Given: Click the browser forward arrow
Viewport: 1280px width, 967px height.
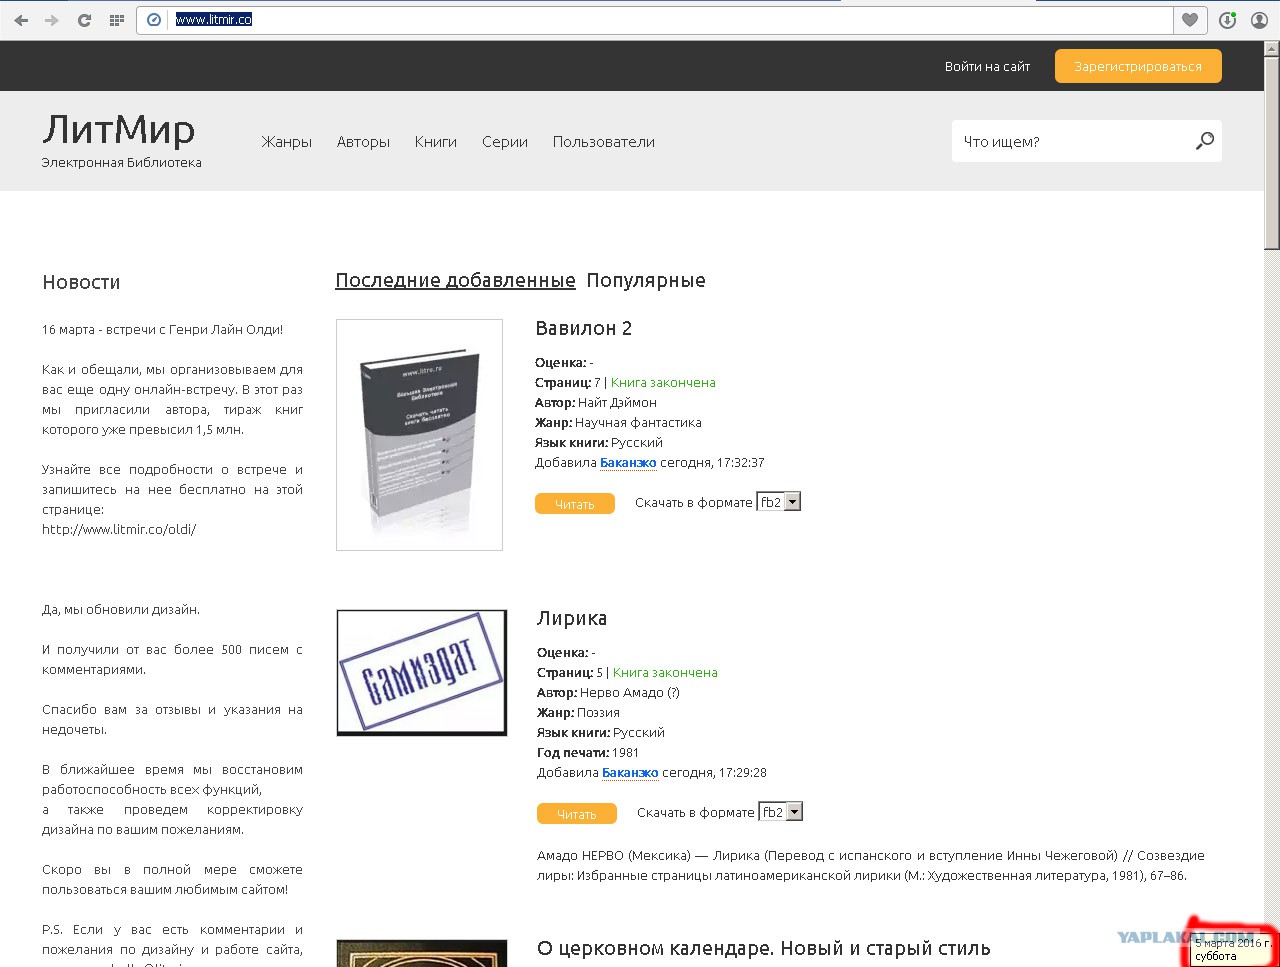Looking at the screenshot, I should (52, 20).
